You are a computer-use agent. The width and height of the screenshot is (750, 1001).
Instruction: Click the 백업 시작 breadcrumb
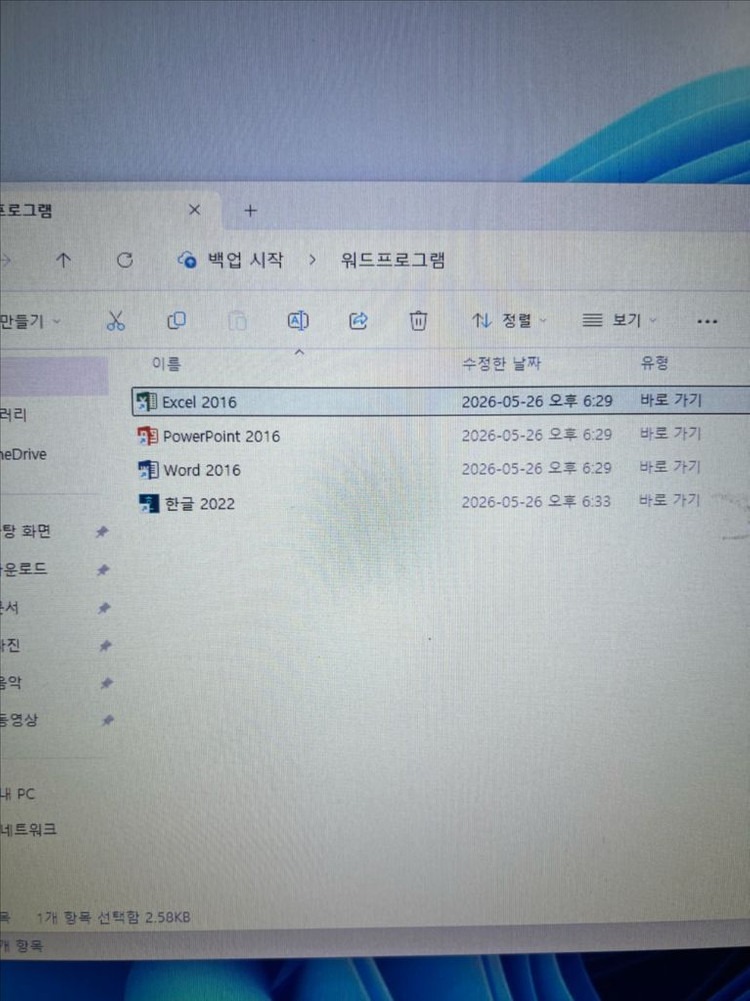click(x=245, y=260)
